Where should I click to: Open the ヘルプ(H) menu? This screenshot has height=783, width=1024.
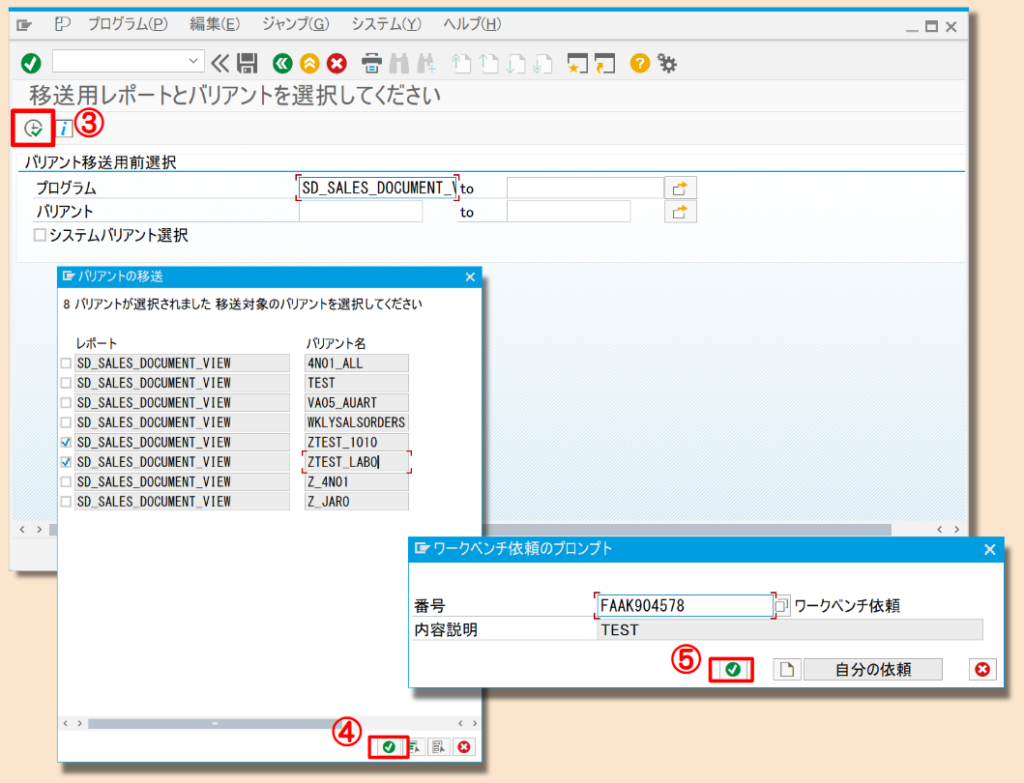pyautogui.click(x=472, y=24)
